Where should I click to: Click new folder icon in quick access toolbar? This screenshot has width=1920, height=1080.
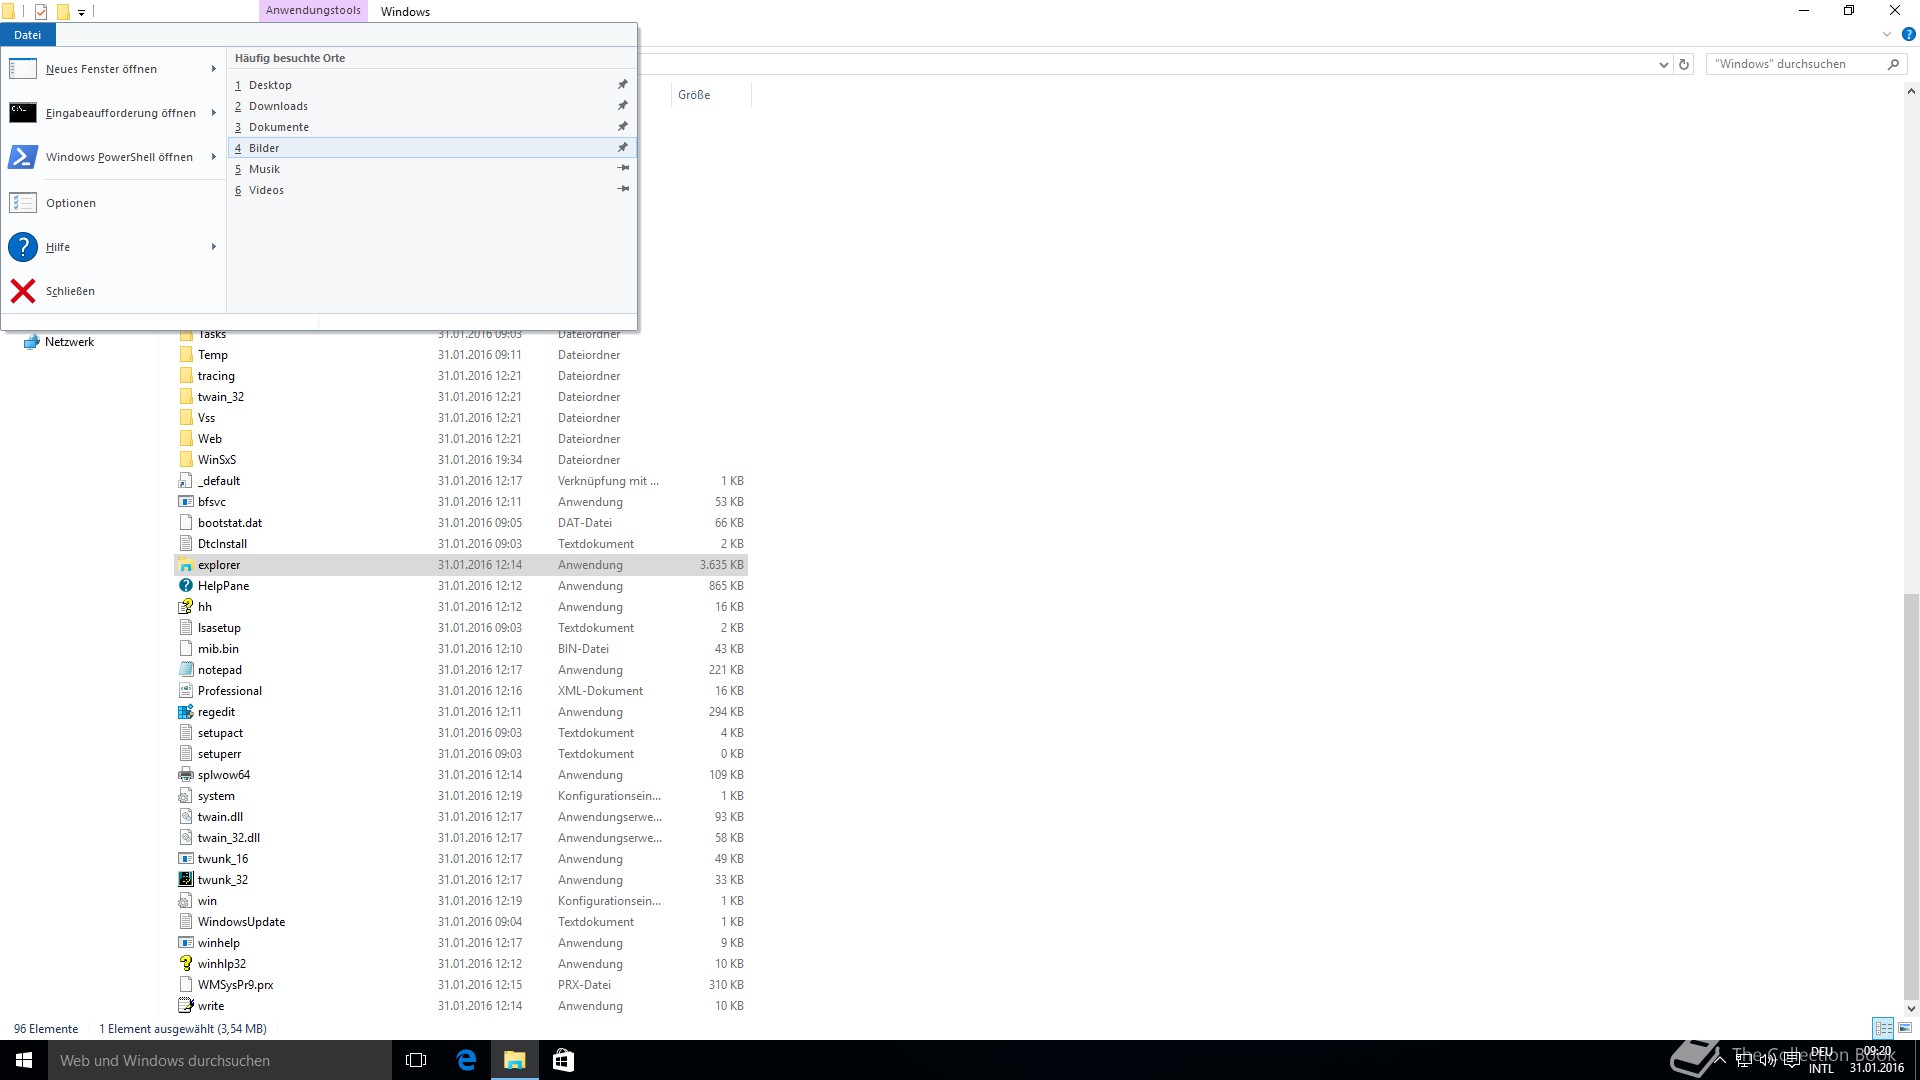coord(63,12)
